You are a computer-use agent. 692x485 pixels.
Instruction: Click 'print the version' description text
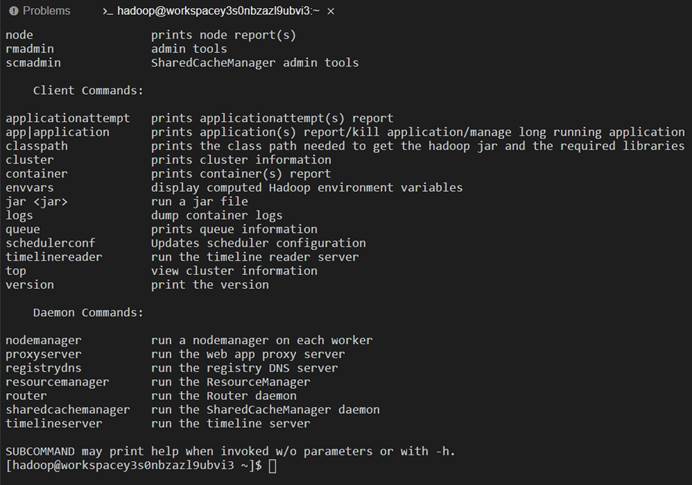point(210,285)
